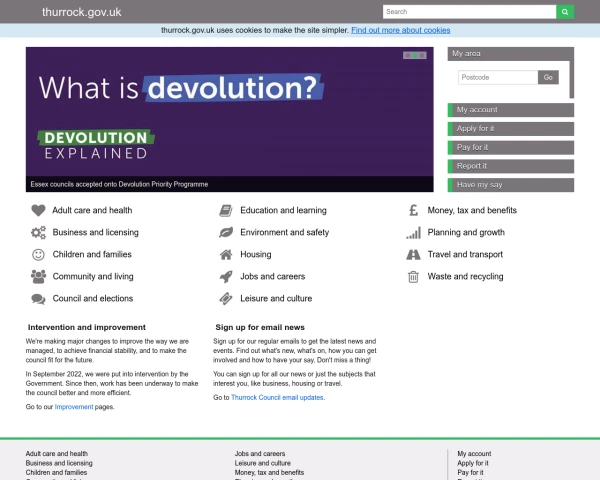The image size is (600, 480).
Task: Click the smiley icon for Children and families
Action: [x=38, y=255]
